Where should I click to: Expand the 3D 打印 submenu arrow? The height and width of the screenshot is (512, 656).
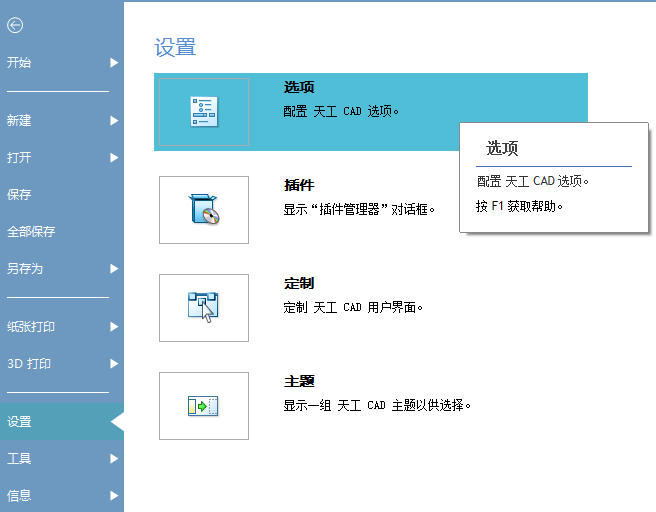click(x=114, y=364)
